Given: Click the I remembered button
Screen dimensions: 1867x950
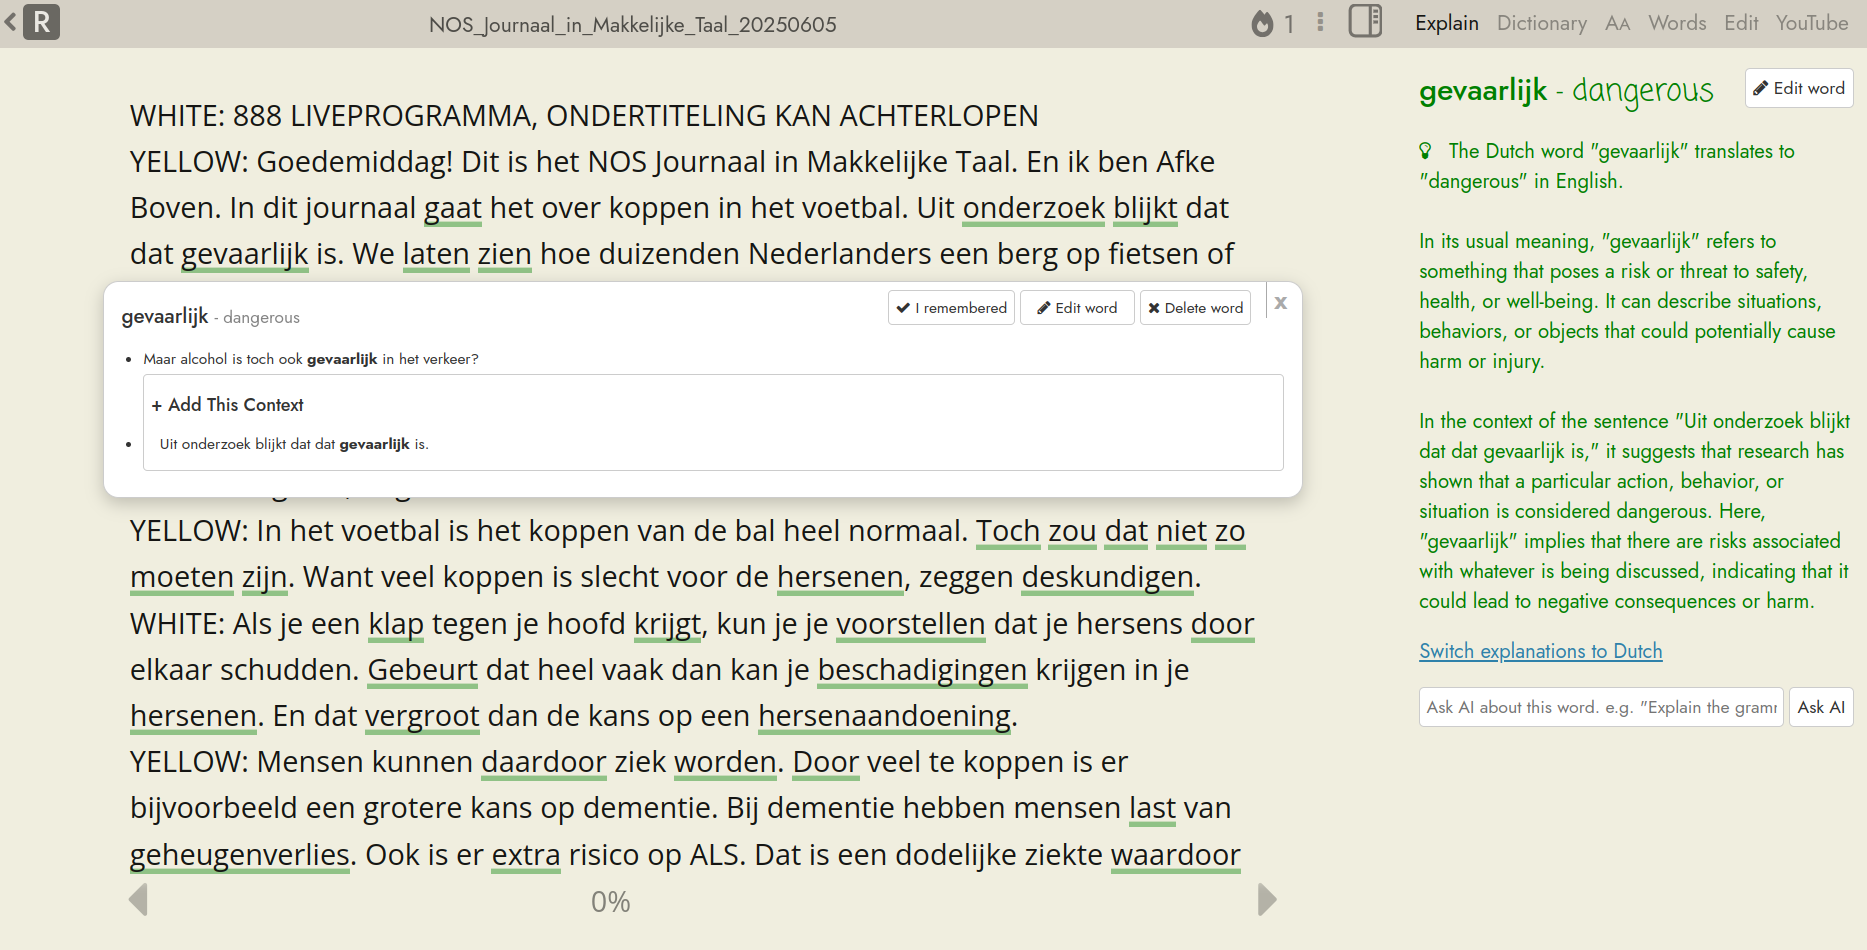Looking at the screenshot, I should 951,308.
